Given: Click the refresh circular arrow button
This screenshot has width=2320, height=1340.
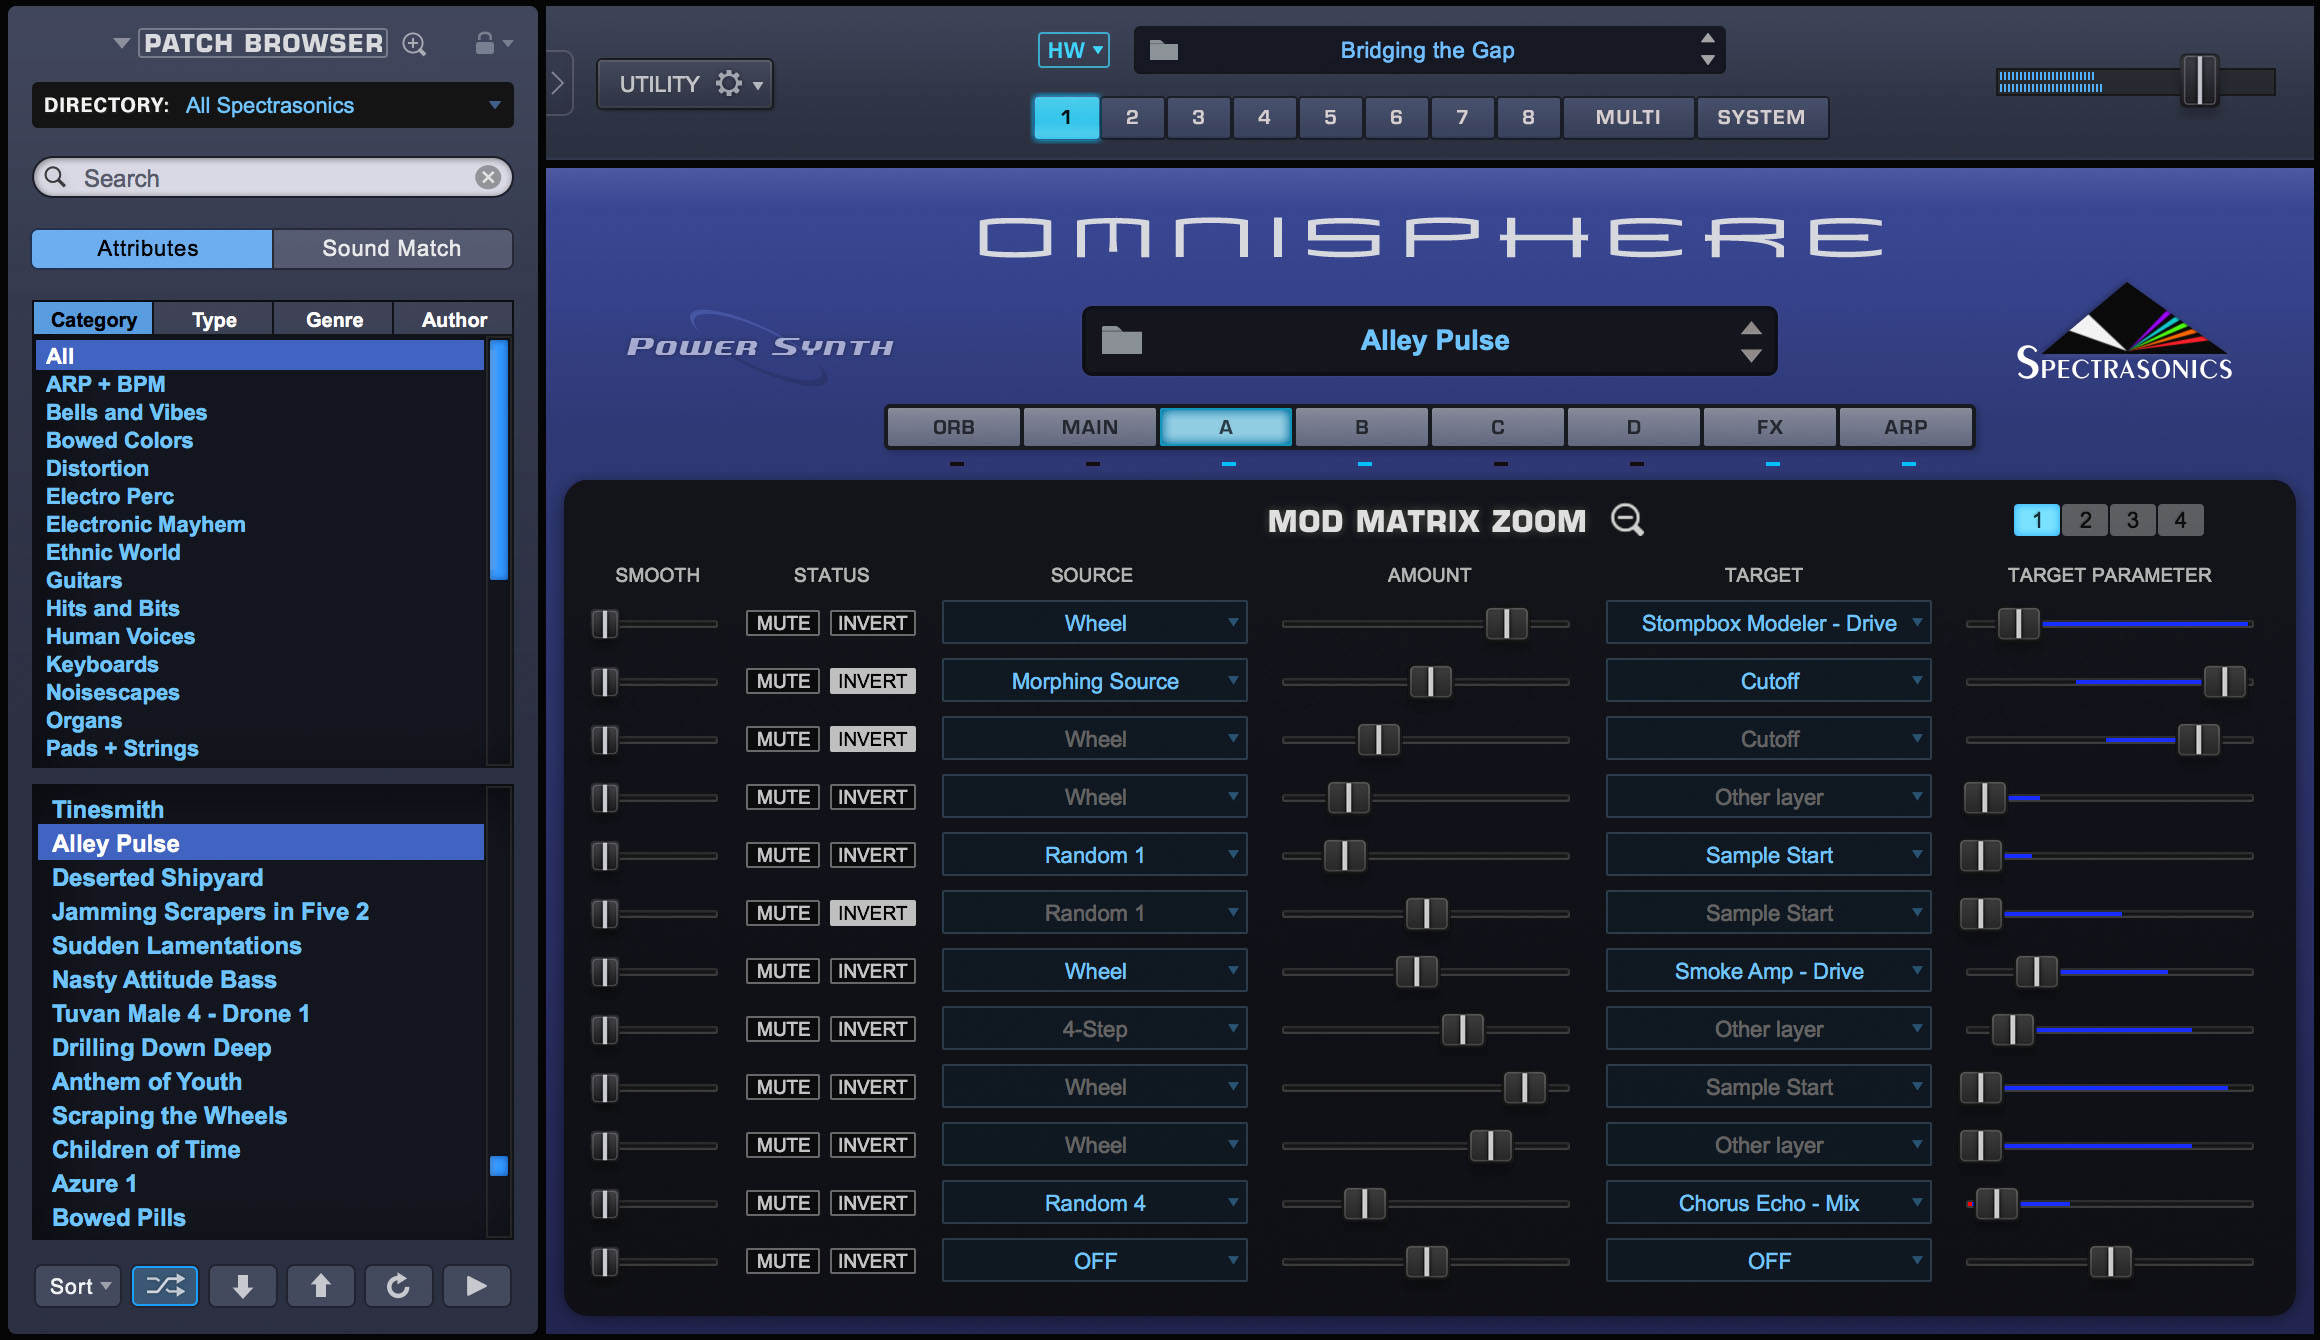Looking at the screenshot, I should tap(398, 1286).
